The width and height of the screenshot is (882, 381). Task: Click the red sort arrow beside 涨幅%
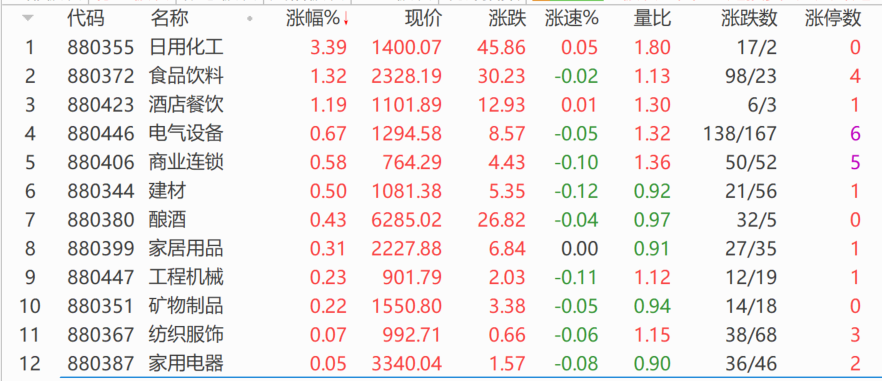pyautogui.click(x=345, y=20)
